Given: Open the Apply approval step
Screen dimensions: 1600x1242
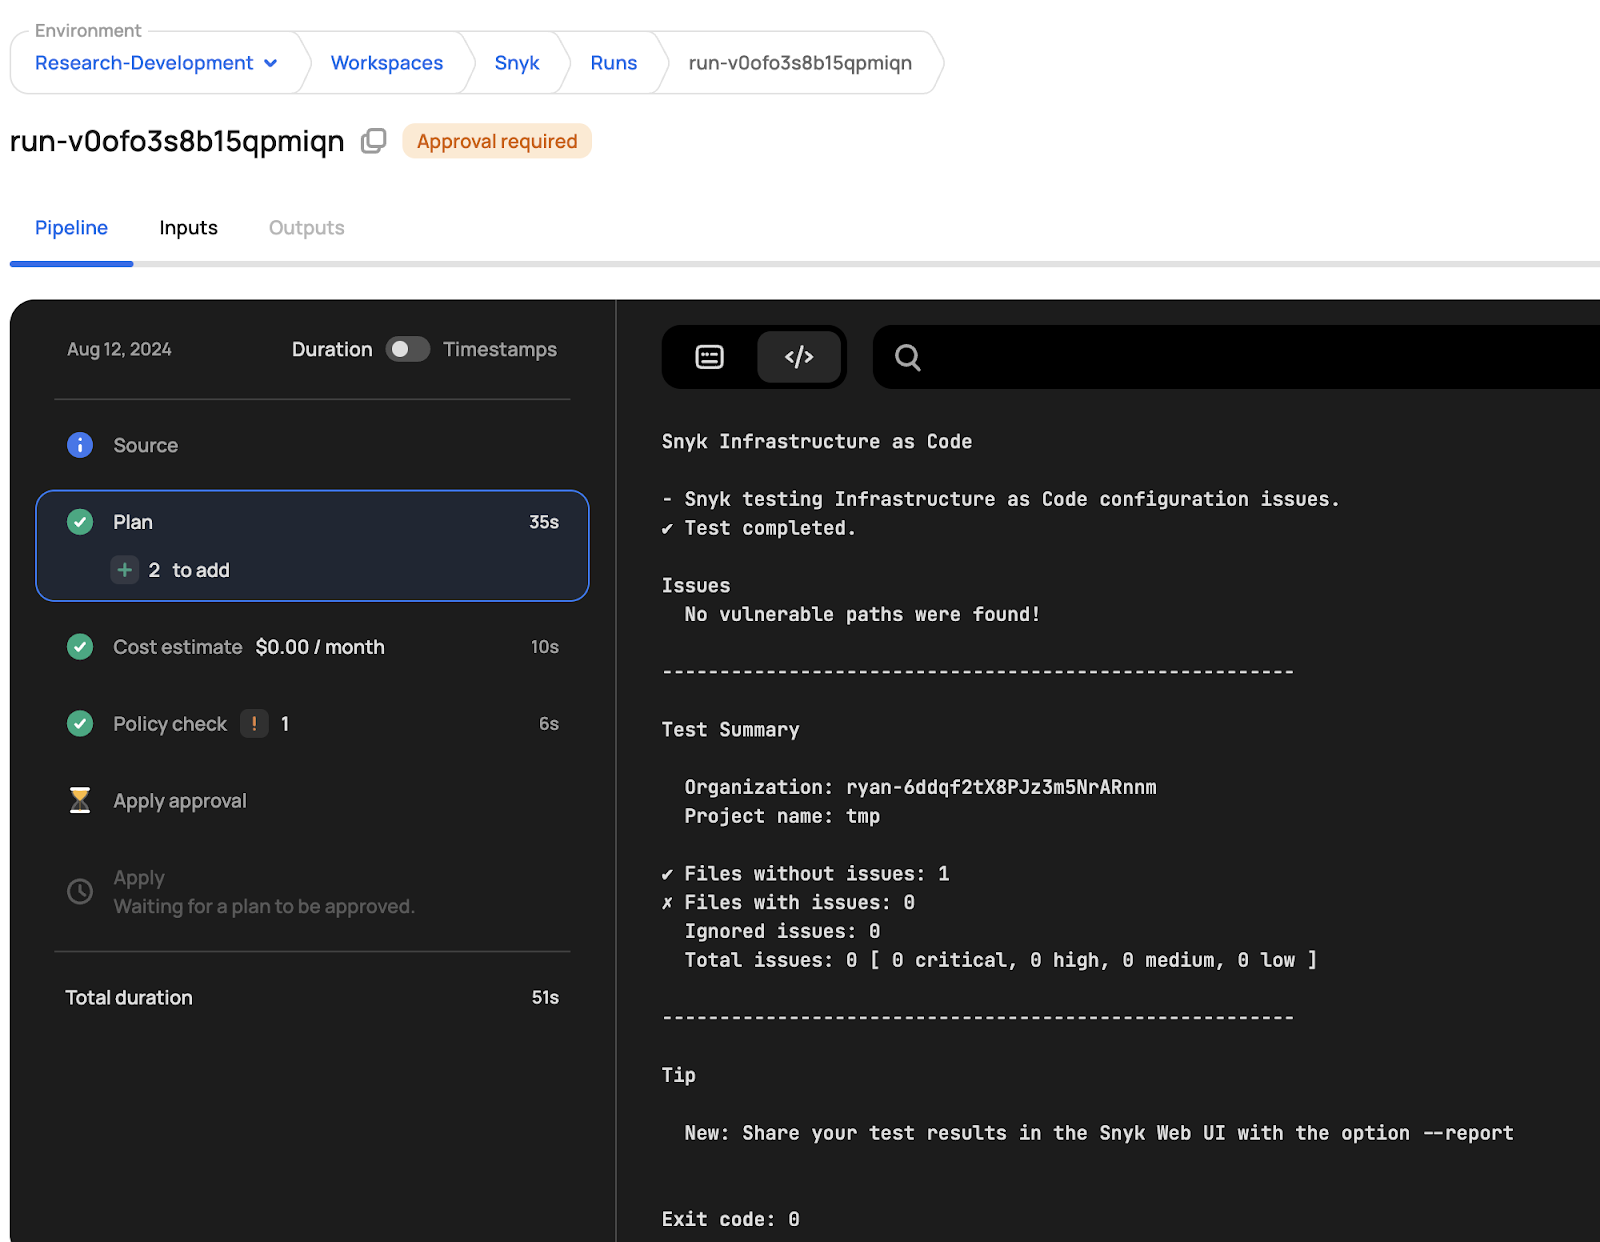Looking at the screenshot, I should tap(312, 800).
